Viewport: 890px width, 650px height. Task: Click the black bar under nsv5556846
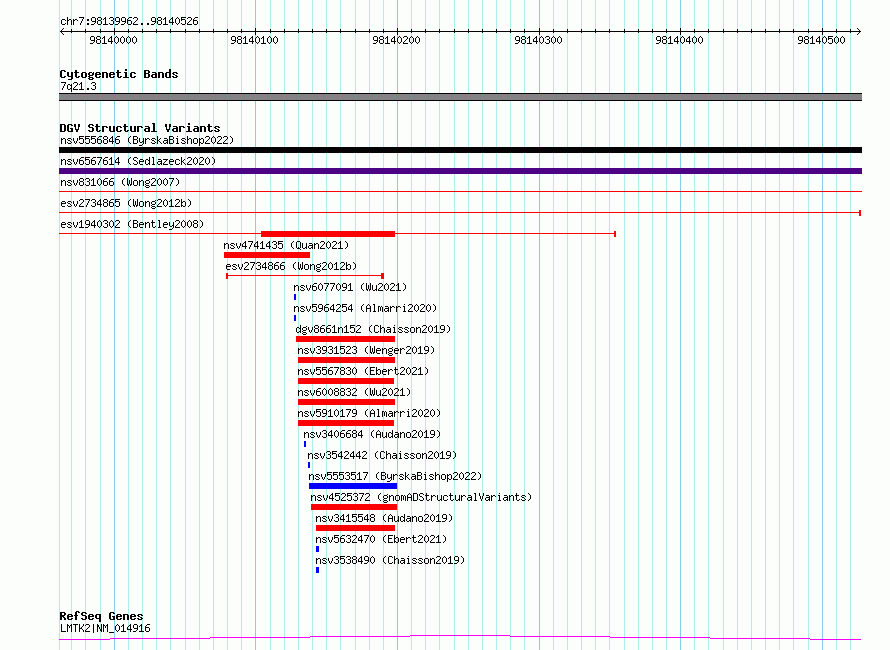(x=460, y=150)
